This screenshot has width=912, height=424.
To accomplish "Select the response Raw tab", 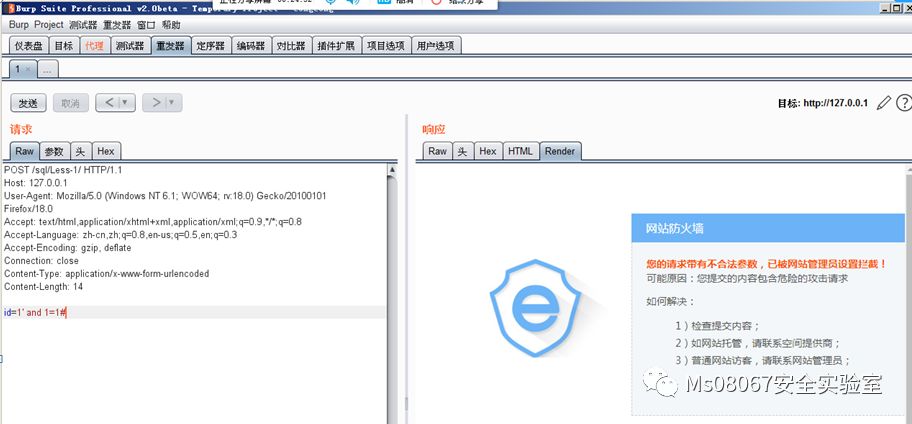I will click(437, 151).
